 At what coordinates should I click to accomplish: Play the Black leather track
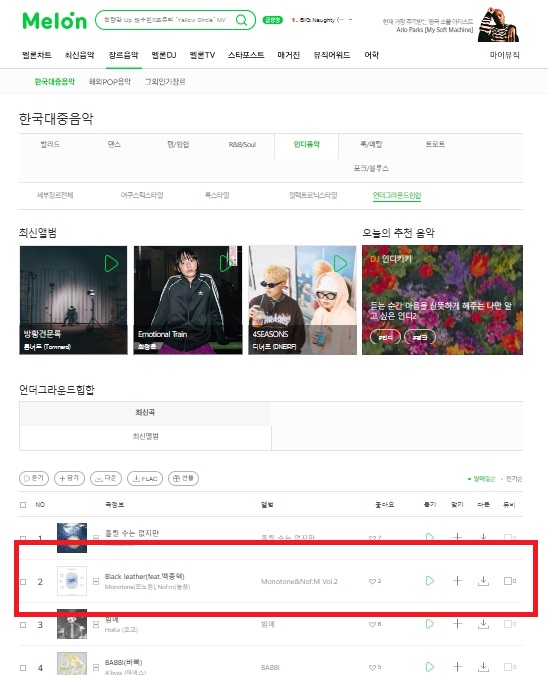[429, 581]
